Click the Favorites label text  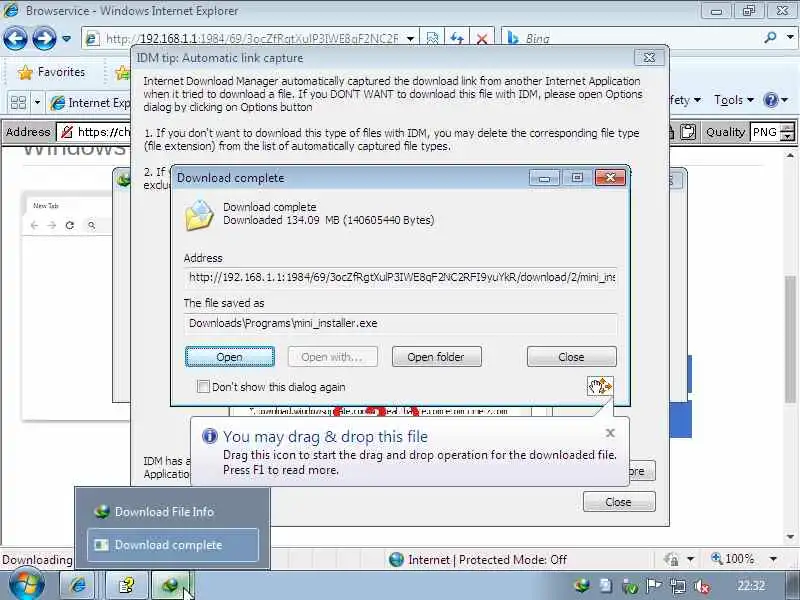click(x=61, y=72)
